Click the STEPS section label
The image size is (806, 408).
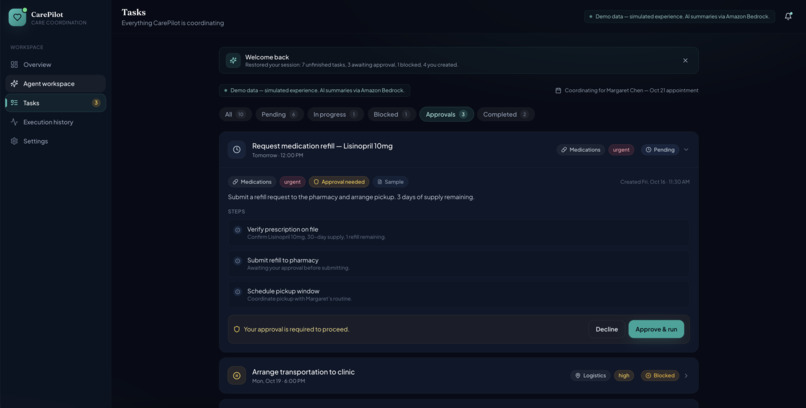(x=236, y=212)
